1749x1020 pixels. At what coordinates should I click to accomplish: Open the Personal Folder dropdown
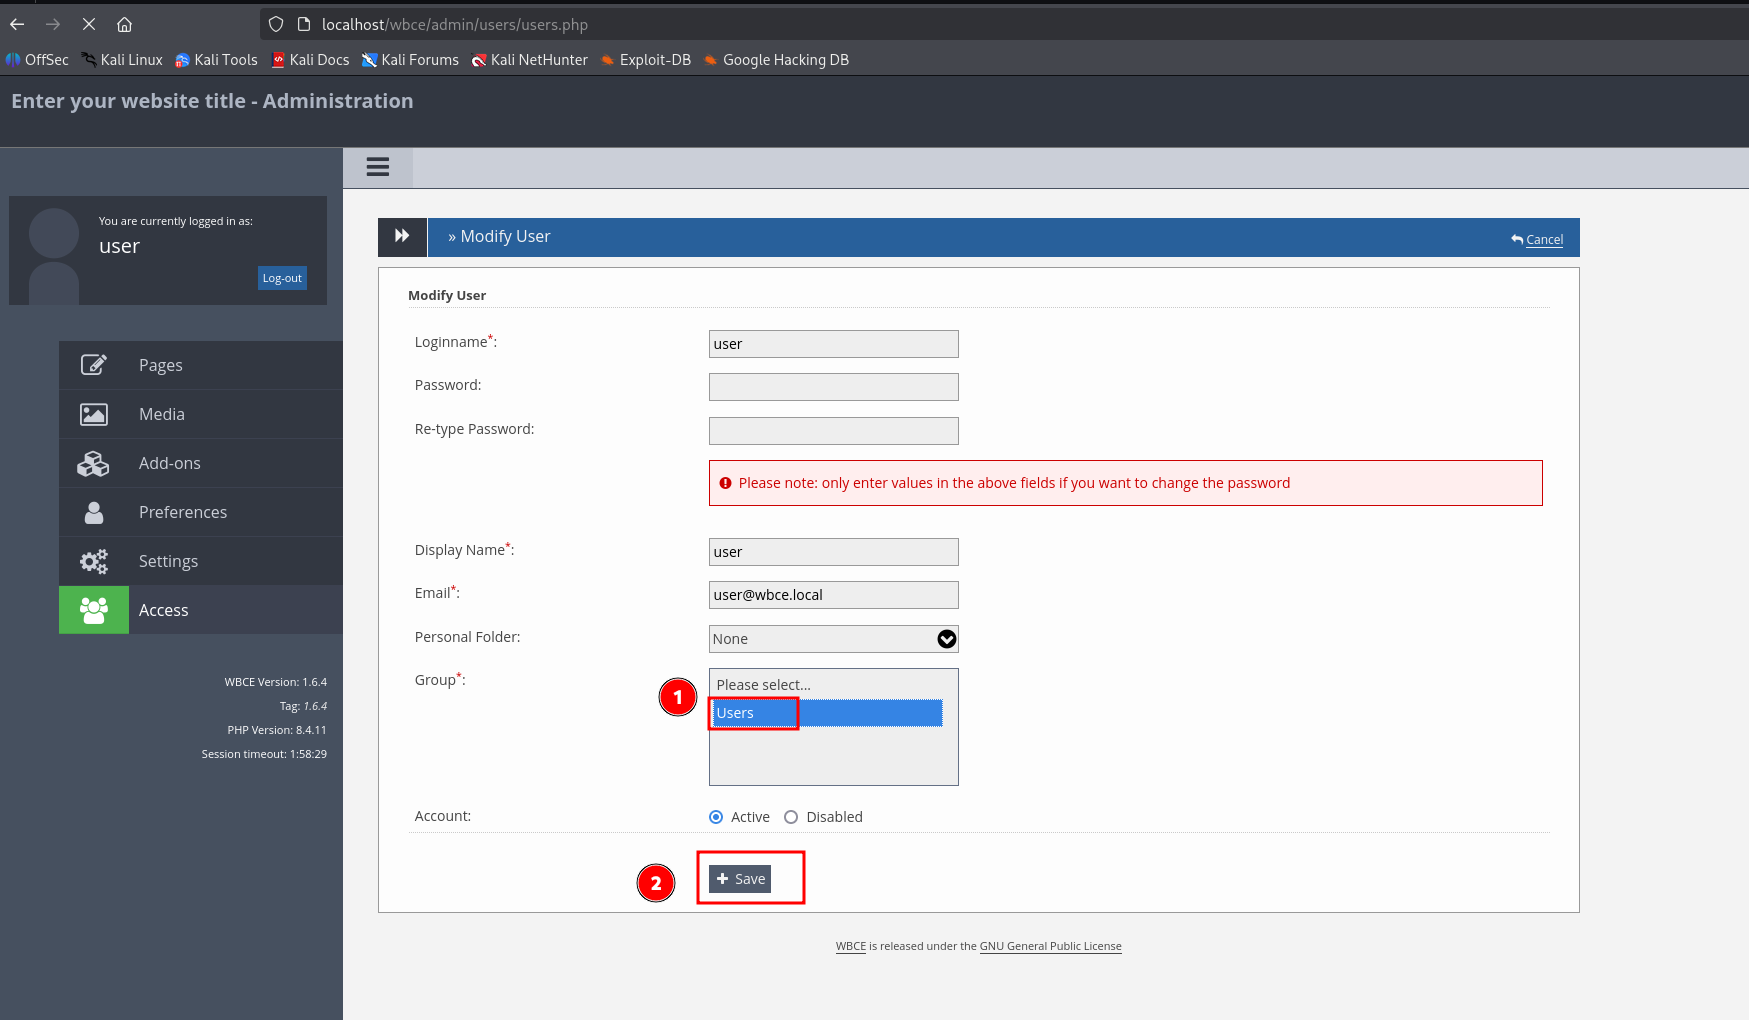(x=833, y=639)
